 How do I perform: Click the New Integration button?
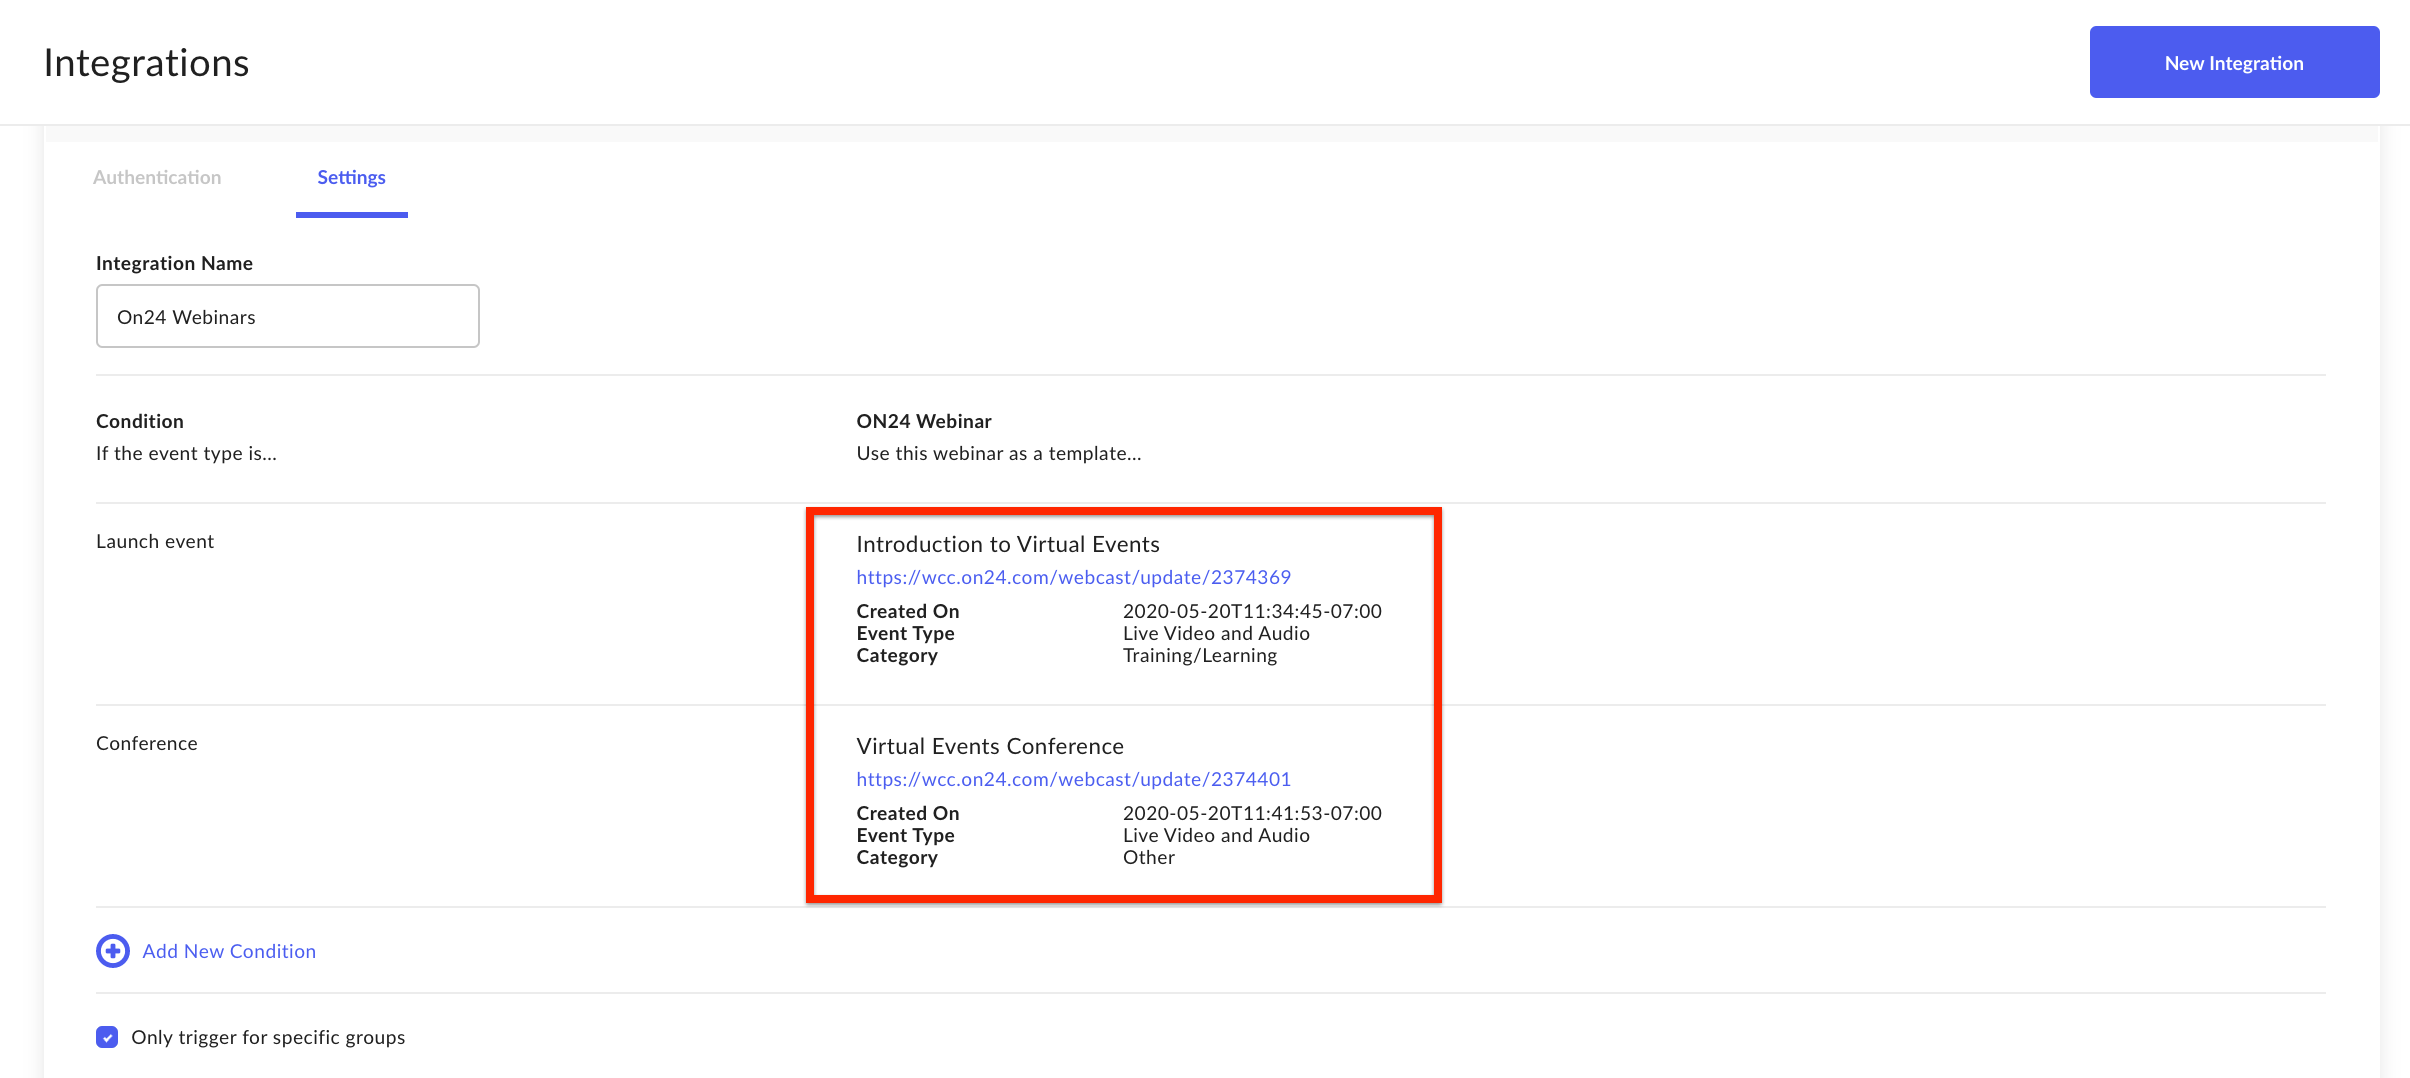pos(2234,61)
